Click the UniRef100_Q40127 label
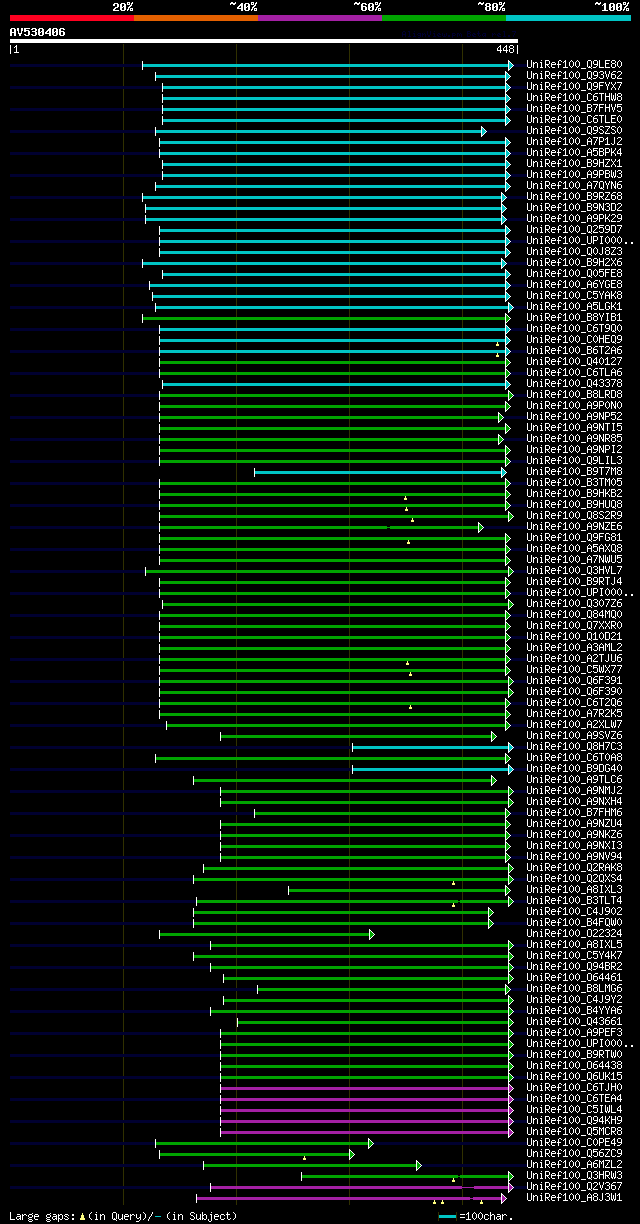 tap(574, 362)
